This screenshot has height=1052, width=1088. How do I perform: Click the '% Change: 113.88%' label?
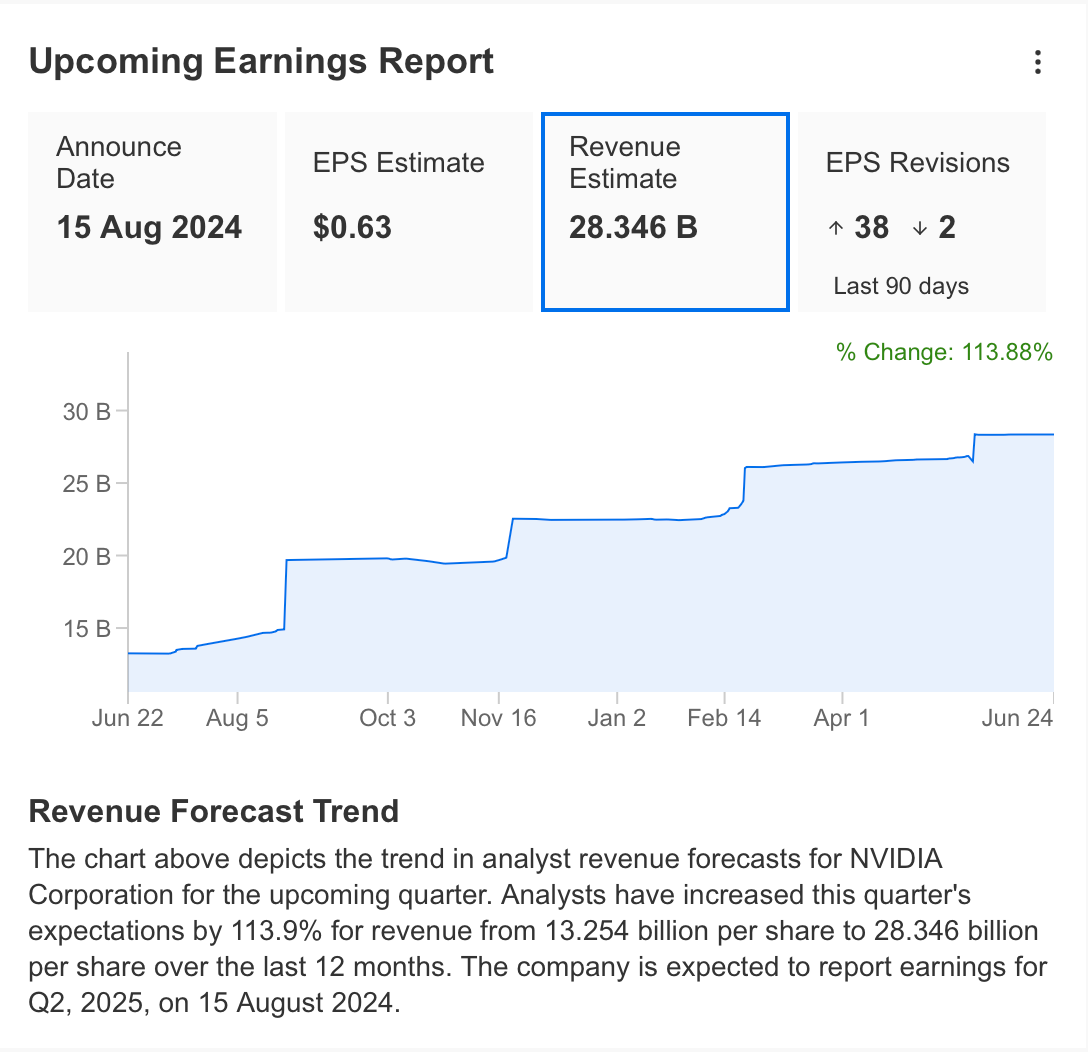(x=944, y=352)
